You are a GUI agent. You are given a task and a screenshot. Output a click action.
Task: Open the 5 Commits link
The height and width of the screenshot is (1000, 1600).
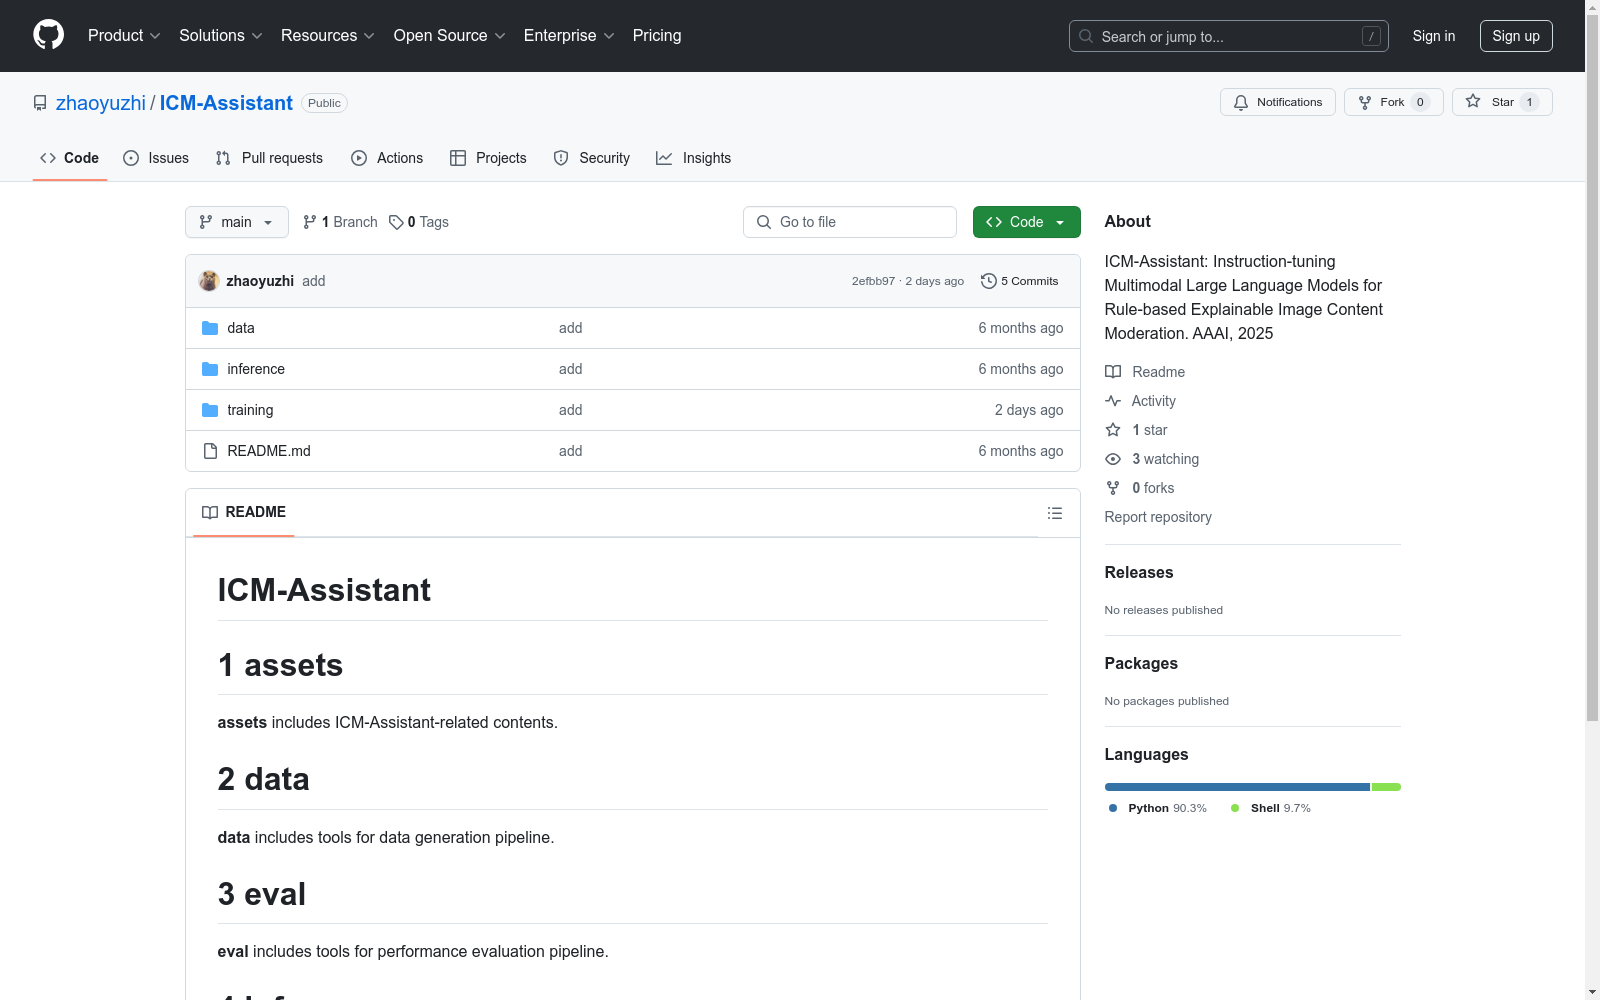(x=1020, y=281)
